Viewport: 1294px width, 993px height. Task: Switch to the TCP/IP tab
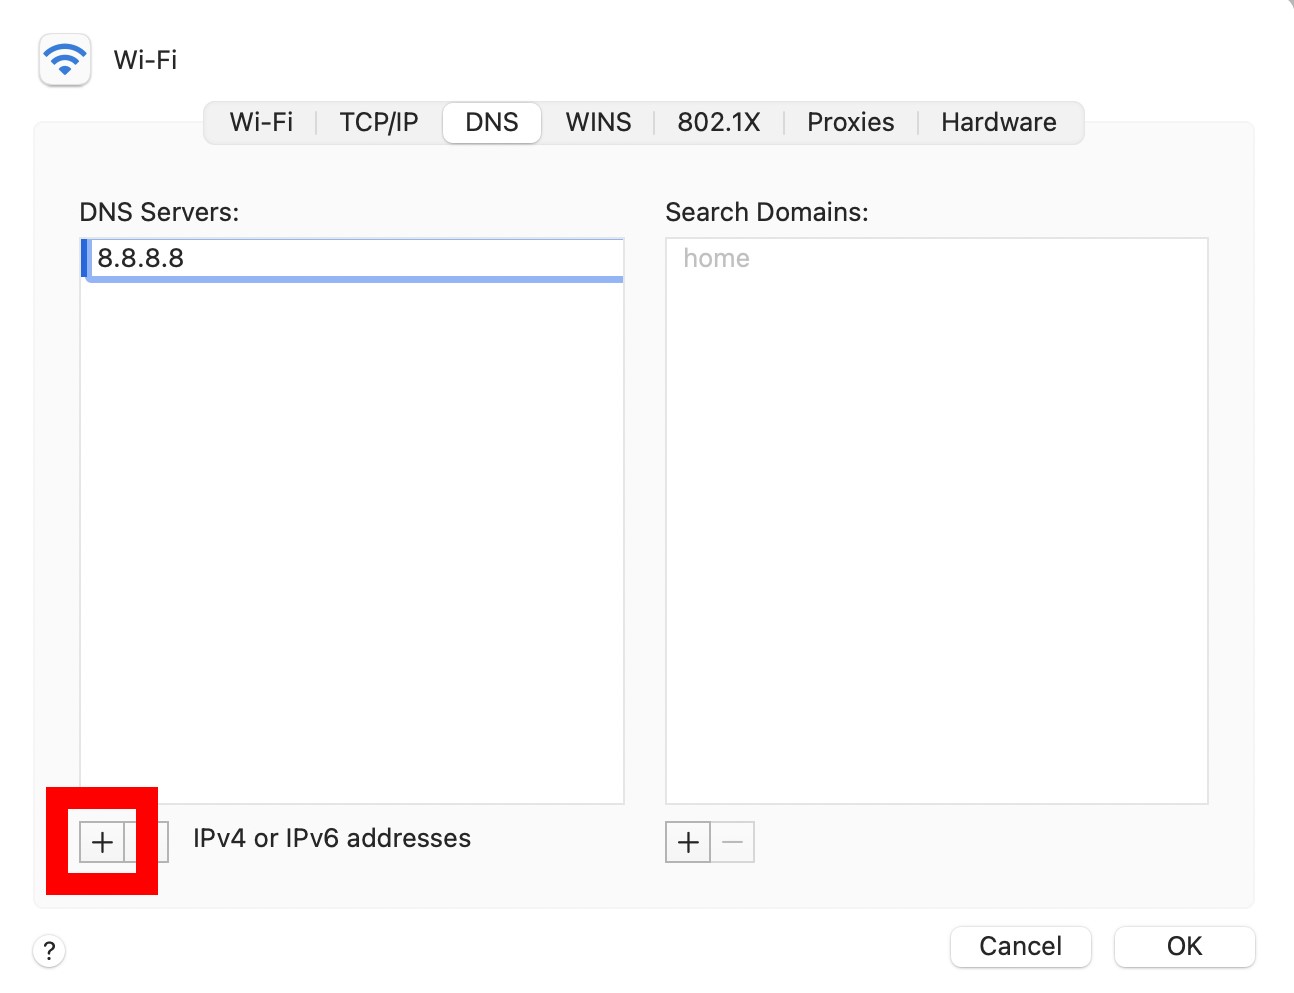pyautogui.click(x=378, y=122)
